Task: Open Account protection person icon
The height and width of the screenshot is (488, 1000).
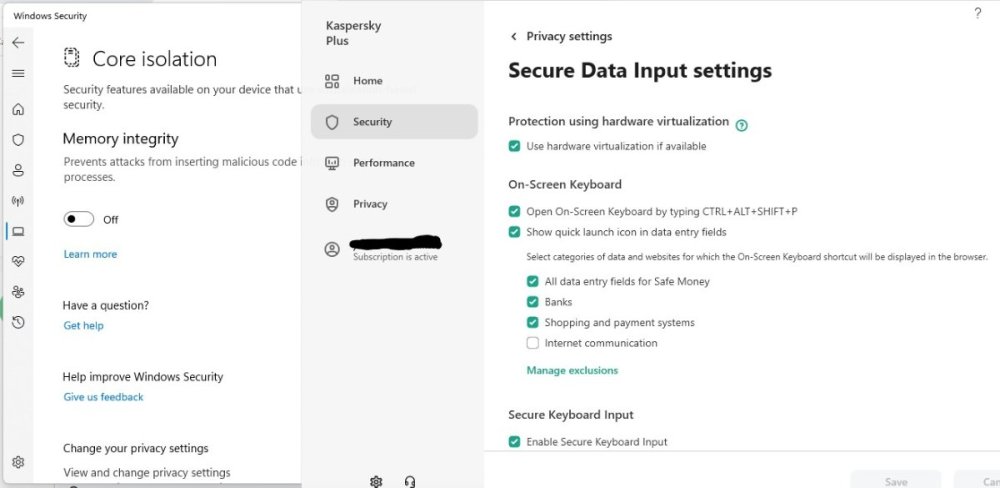Action: [18, 170]
